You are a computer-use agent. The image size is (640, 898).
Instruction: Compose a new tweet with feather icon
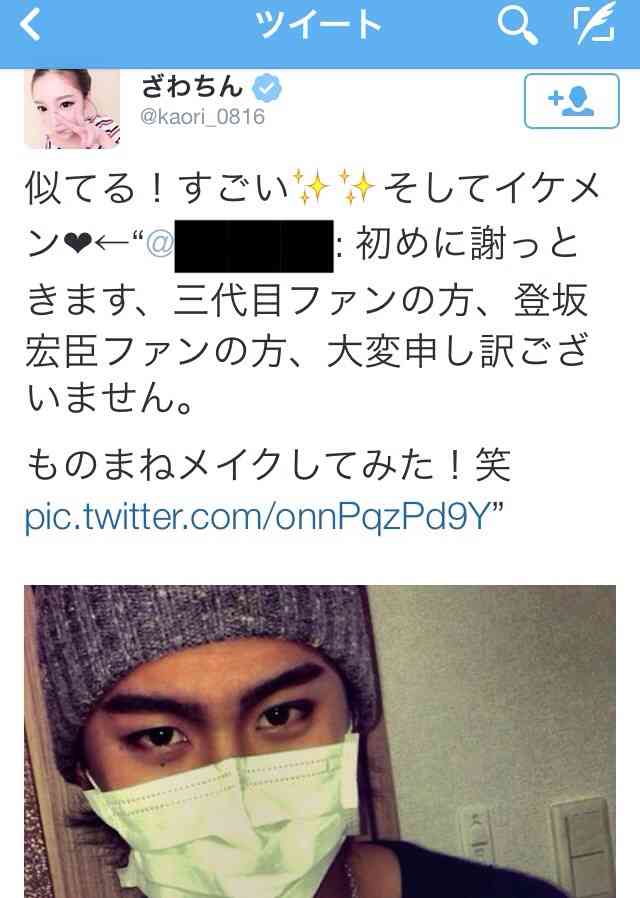pyautogui.click(x=595, y=26)
